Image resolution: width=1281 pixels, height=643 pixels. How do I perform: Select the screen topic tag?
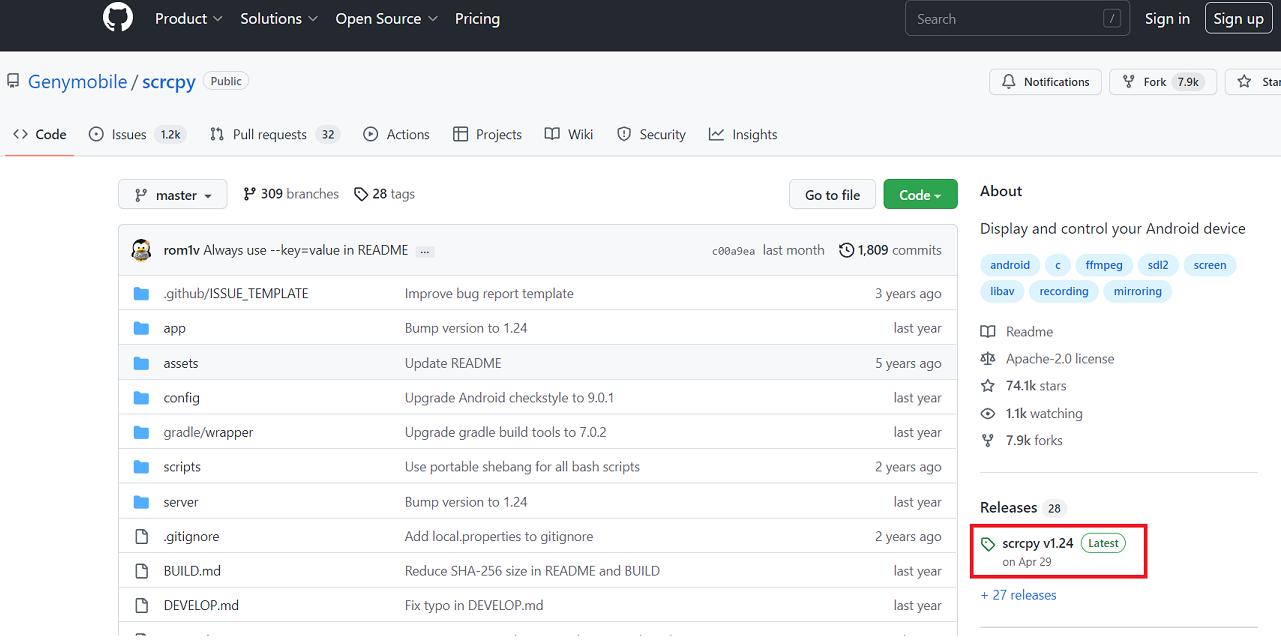click(1210, 265)
